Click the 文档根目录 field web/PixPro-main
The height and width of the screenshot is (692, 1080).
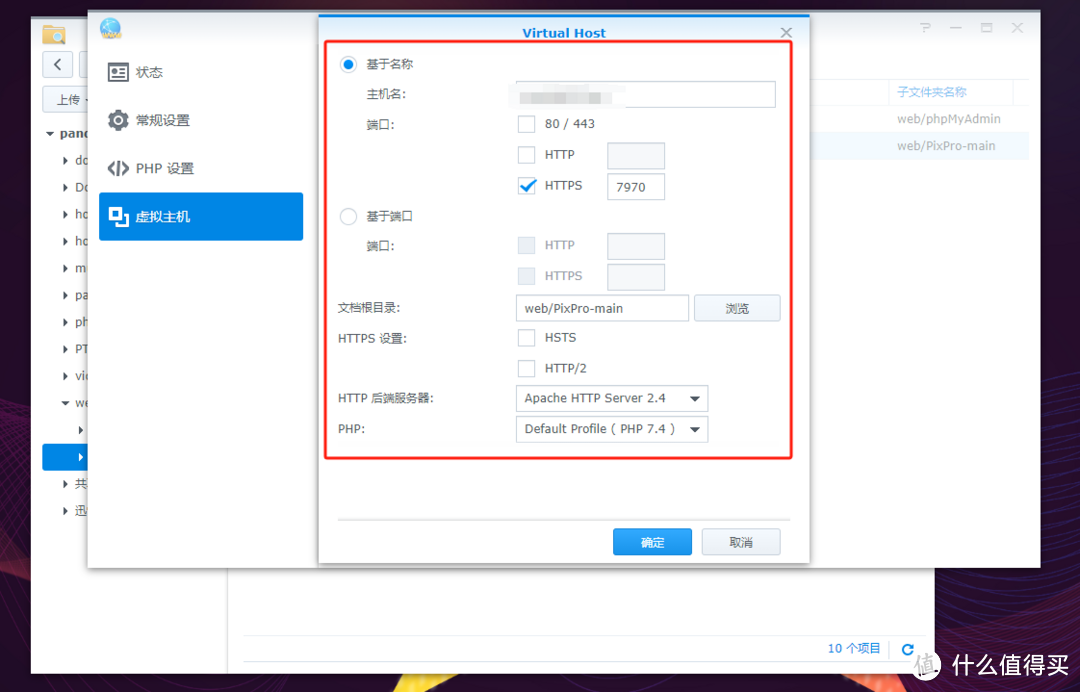[602, 308]
